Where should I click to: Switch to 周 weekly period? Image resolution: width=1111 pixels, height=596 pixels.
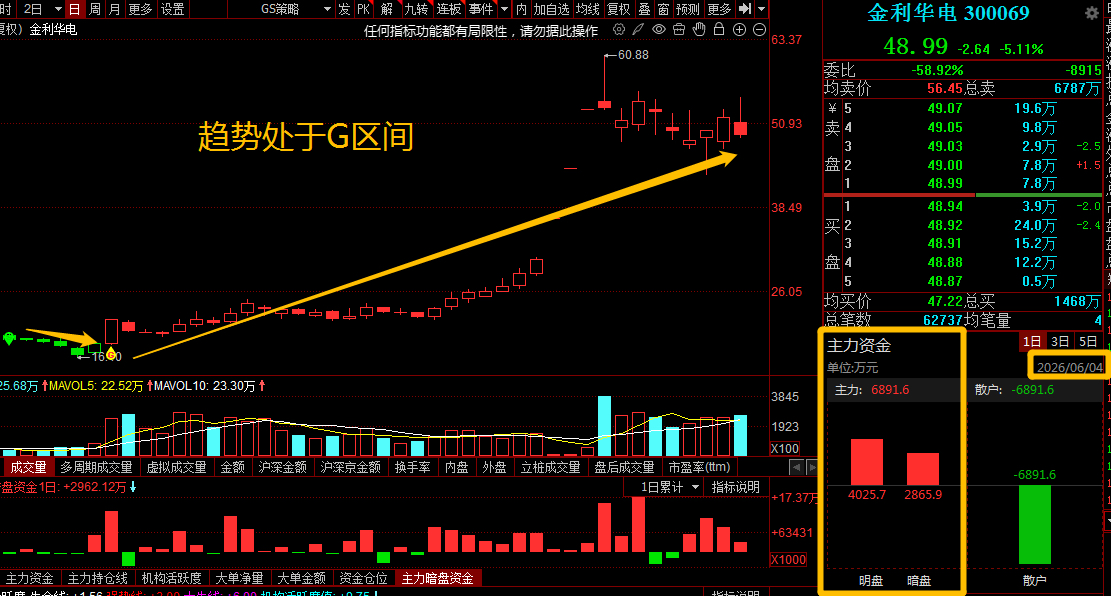[x=95, y=9]
